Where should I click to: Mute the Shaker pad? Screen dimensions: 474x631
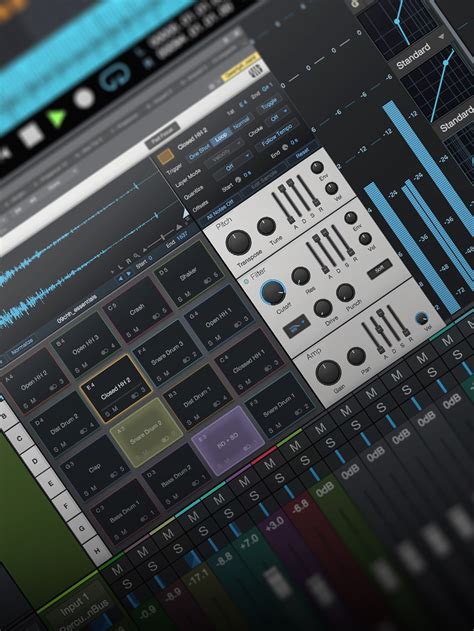[x=187, y=296]
